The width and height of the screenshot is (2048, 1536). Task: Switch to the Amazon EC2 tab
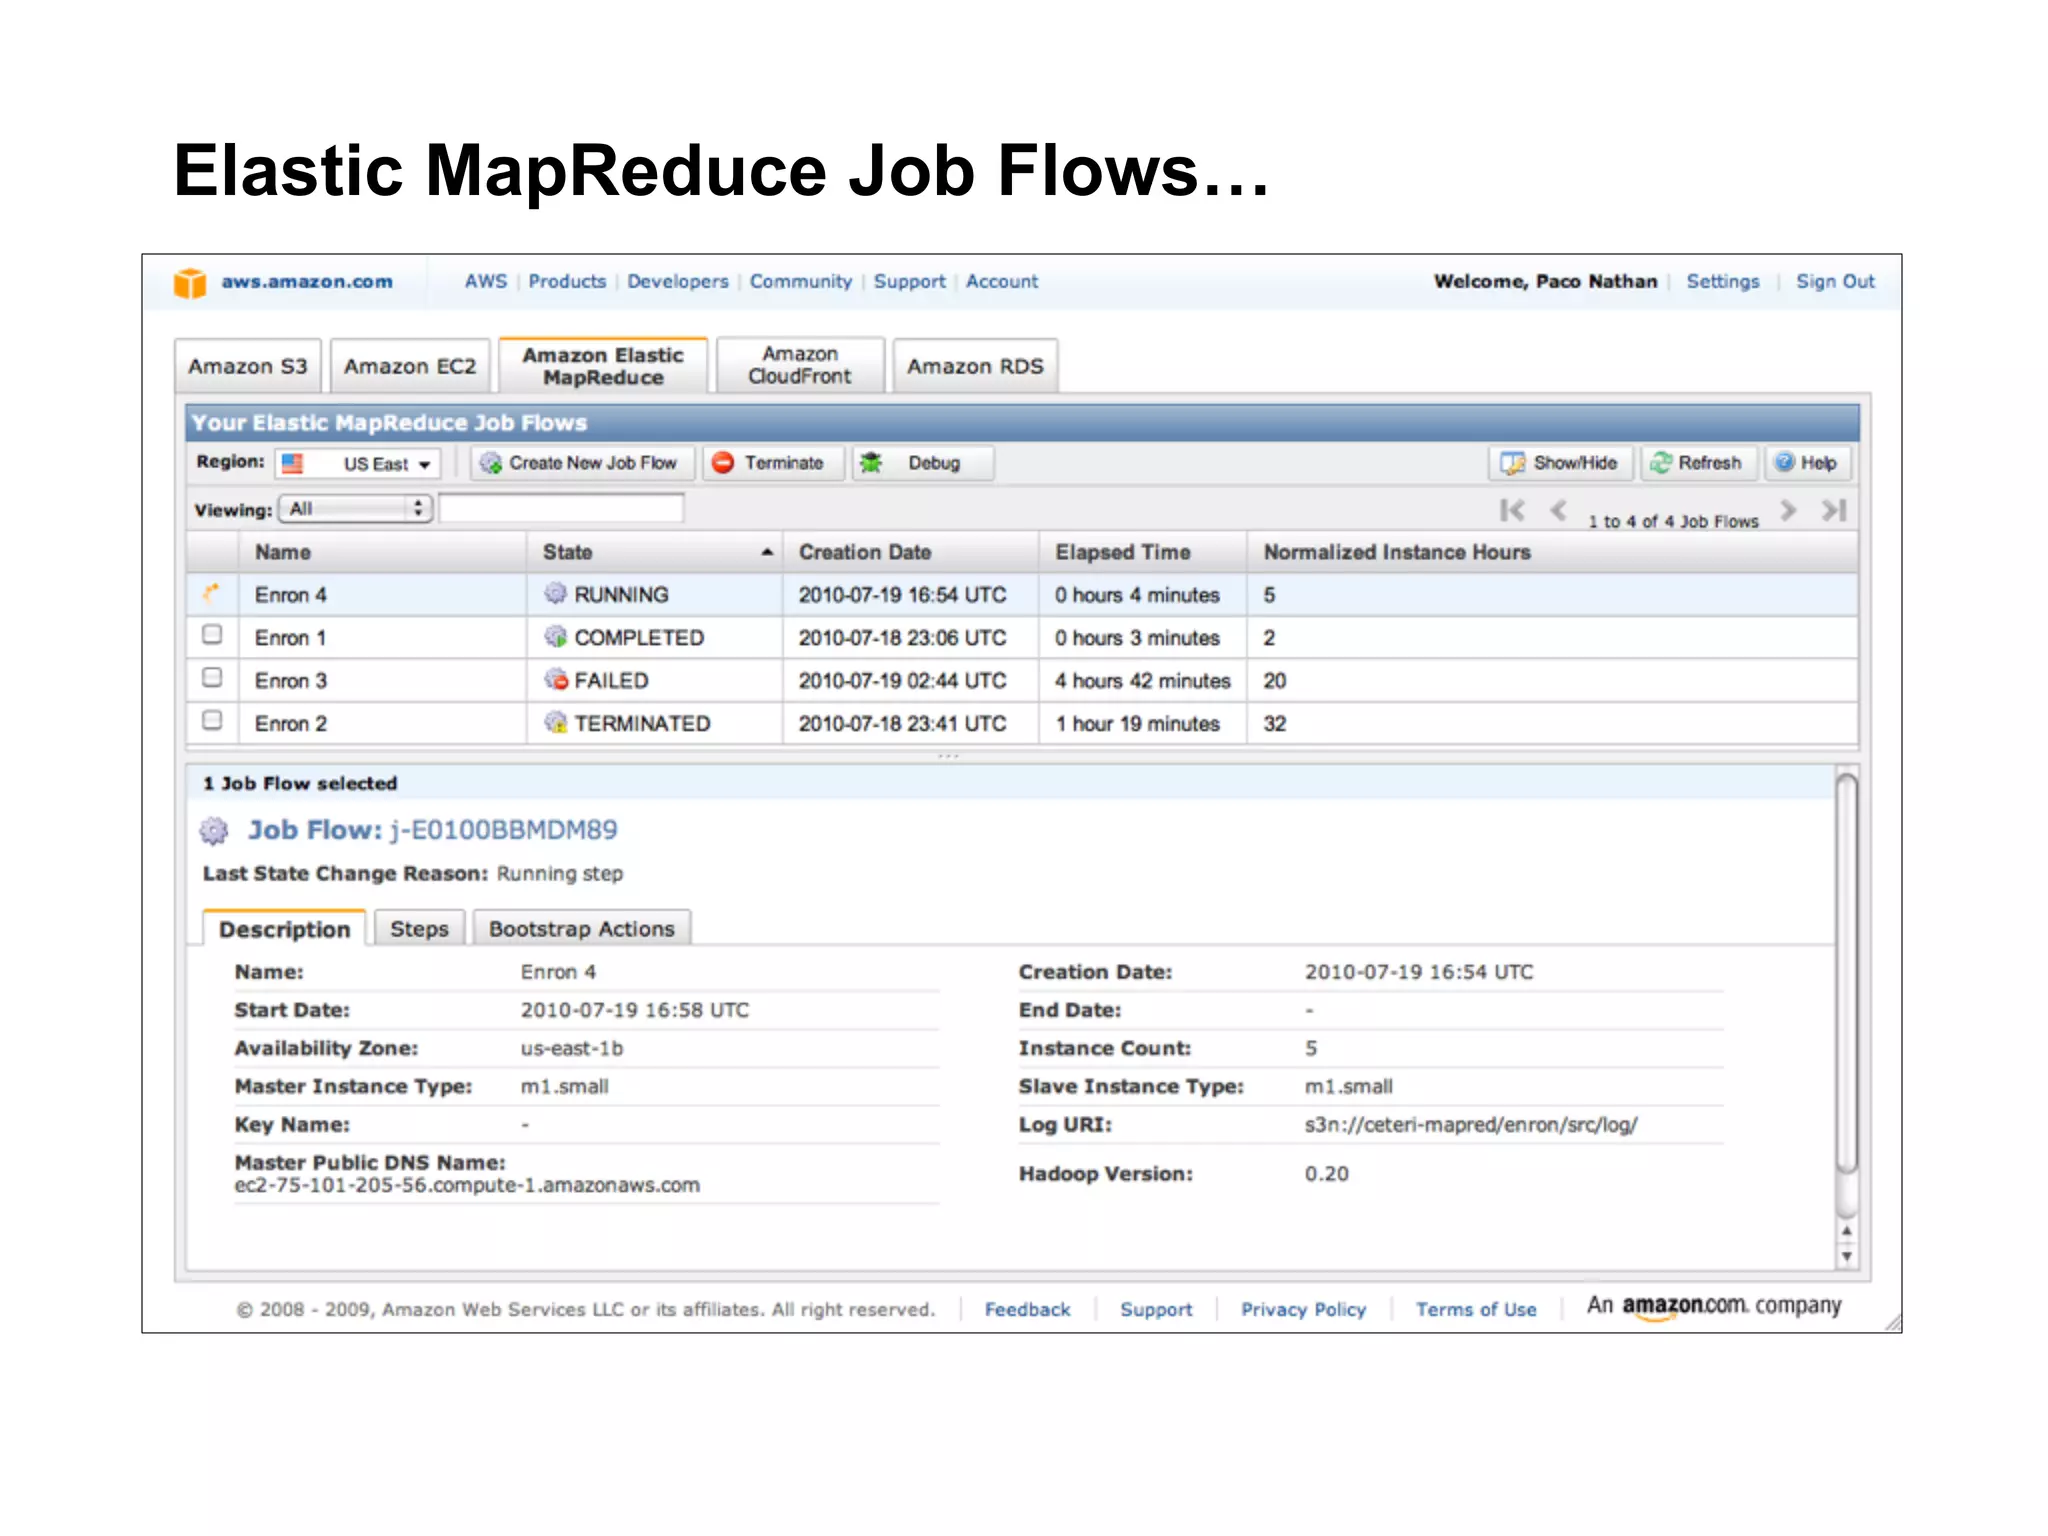click(410, 366)
